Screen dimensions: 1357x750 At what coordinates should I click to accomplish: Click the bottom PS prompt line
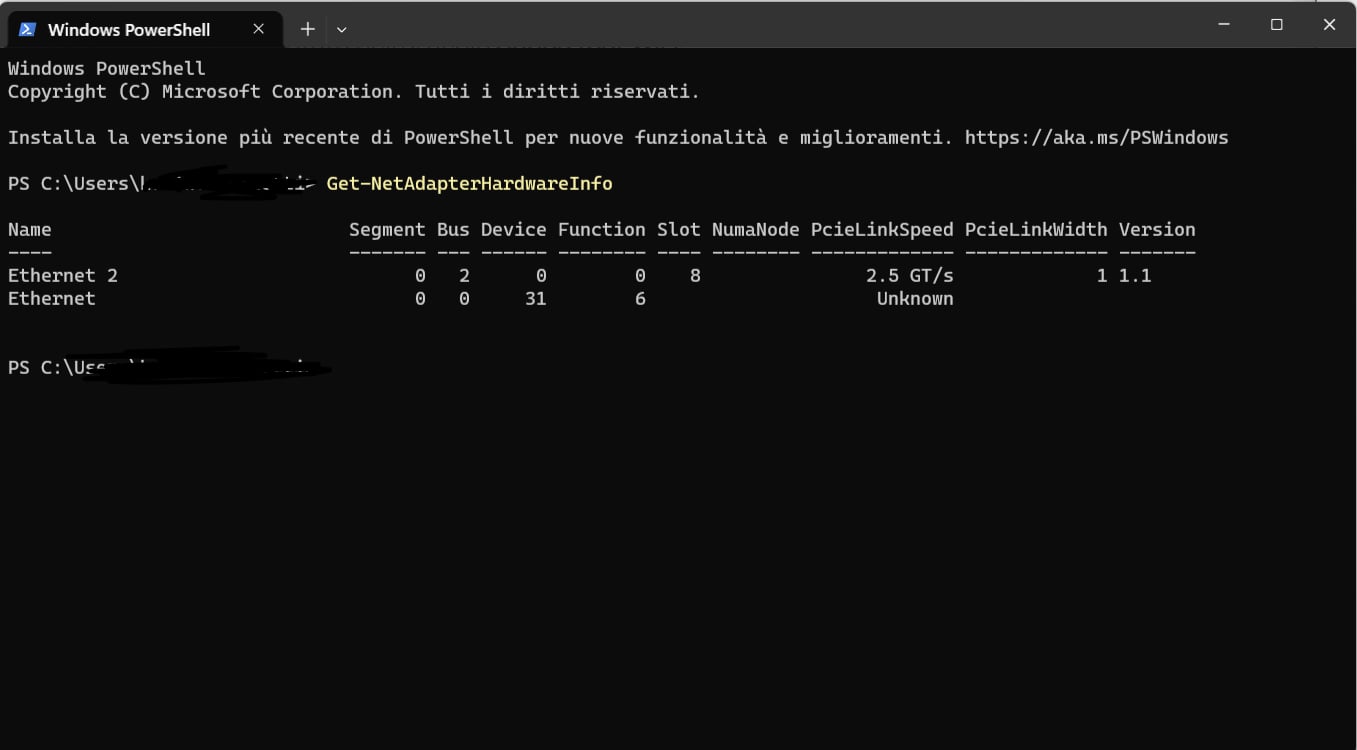(170, 368)
